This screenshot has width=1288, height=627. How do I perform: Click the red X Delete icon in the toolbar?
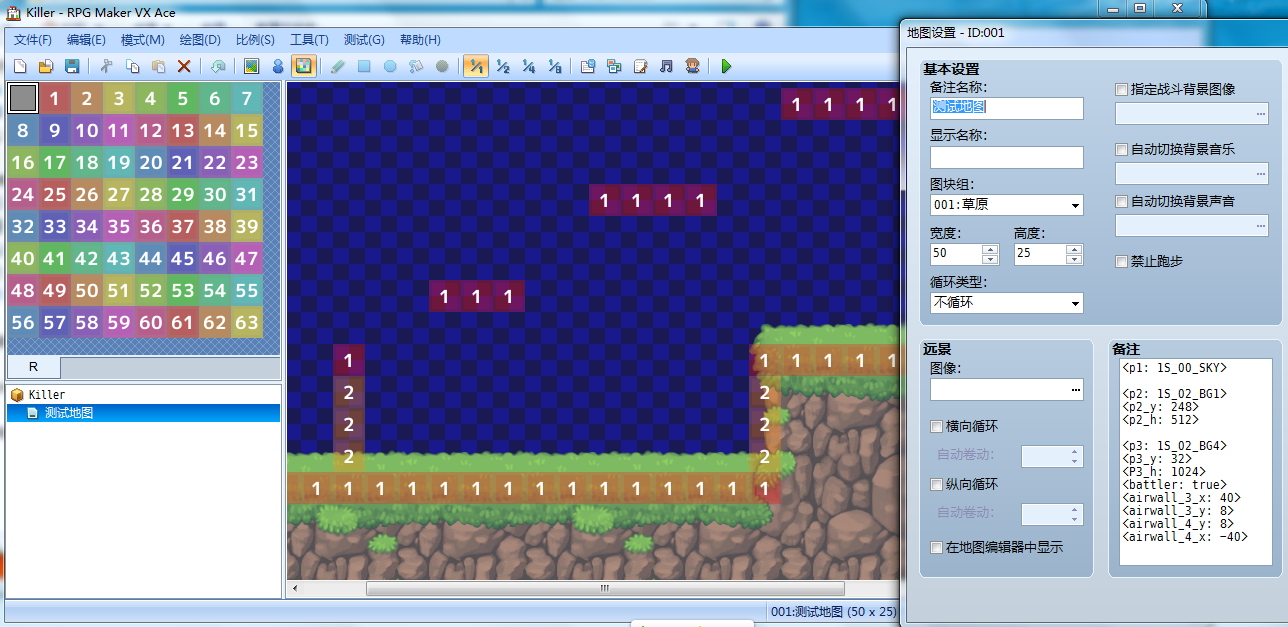[184, 66]
